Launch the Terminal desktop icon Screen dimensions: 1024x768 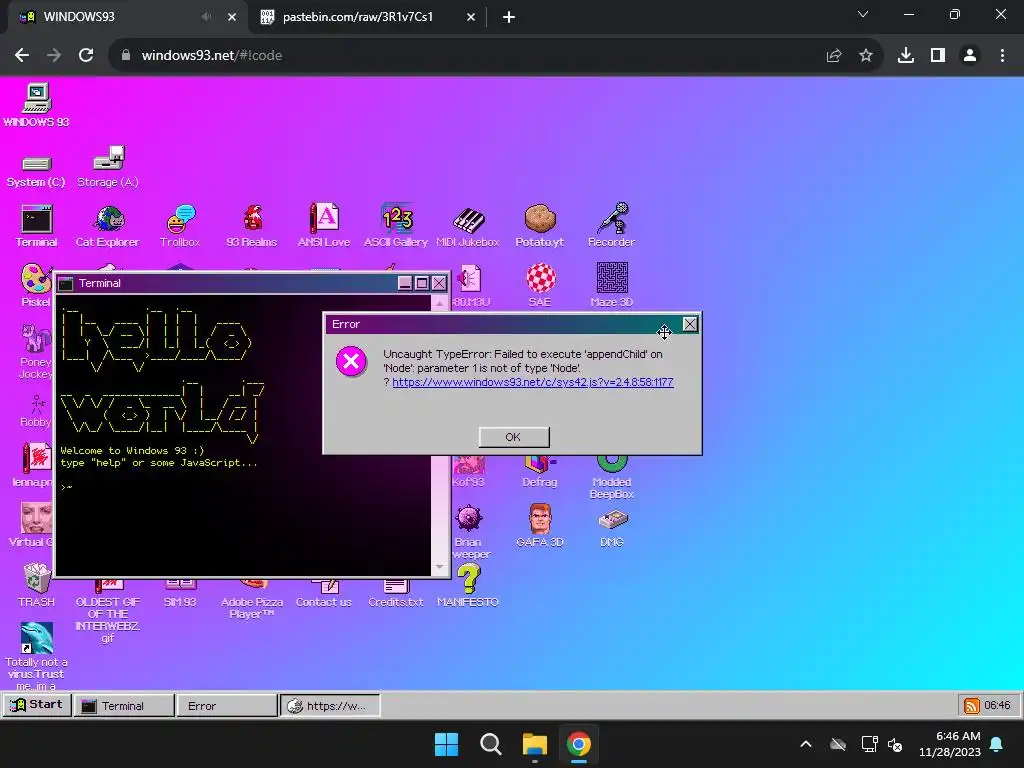pos(37,226)
